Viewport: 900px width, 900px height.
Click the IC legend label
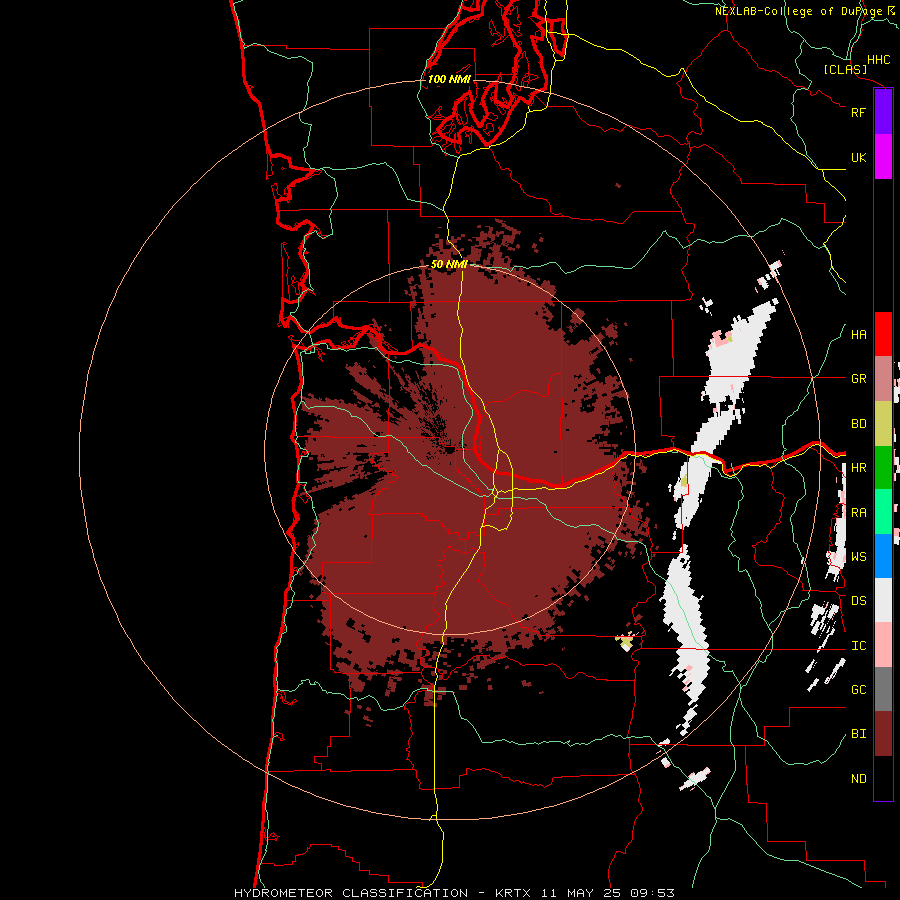(858, 646)
